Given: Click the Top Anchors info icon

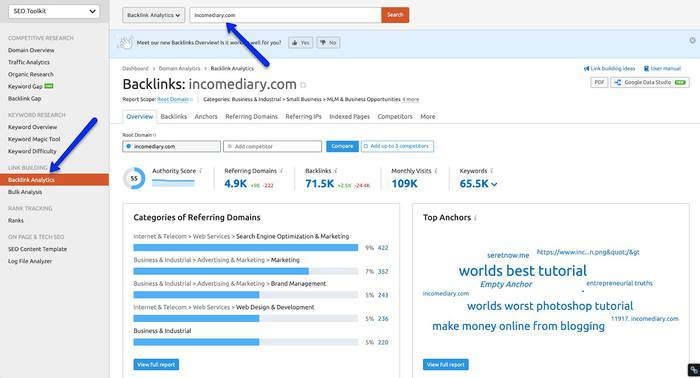Looking at the screenshot, I should (x=476, y=218).
